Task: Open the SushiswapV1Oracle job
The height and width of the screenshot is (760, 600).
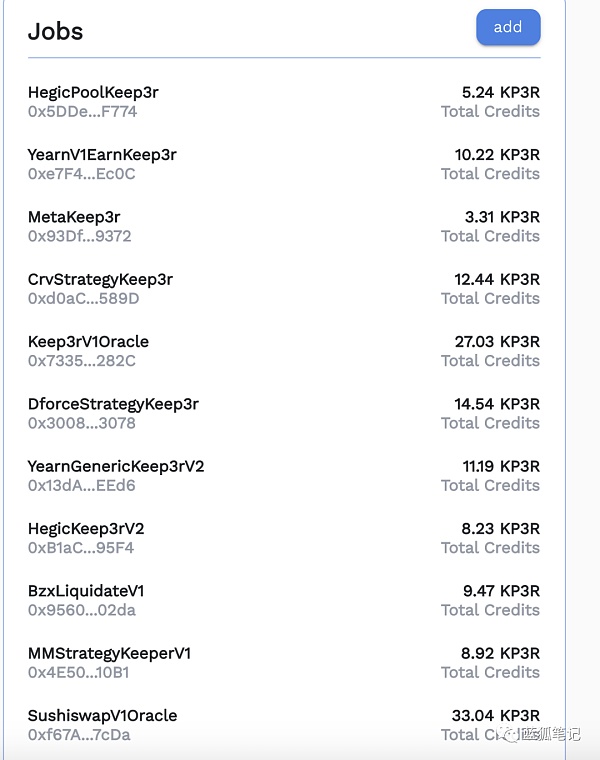Action: tap(102, 715)
